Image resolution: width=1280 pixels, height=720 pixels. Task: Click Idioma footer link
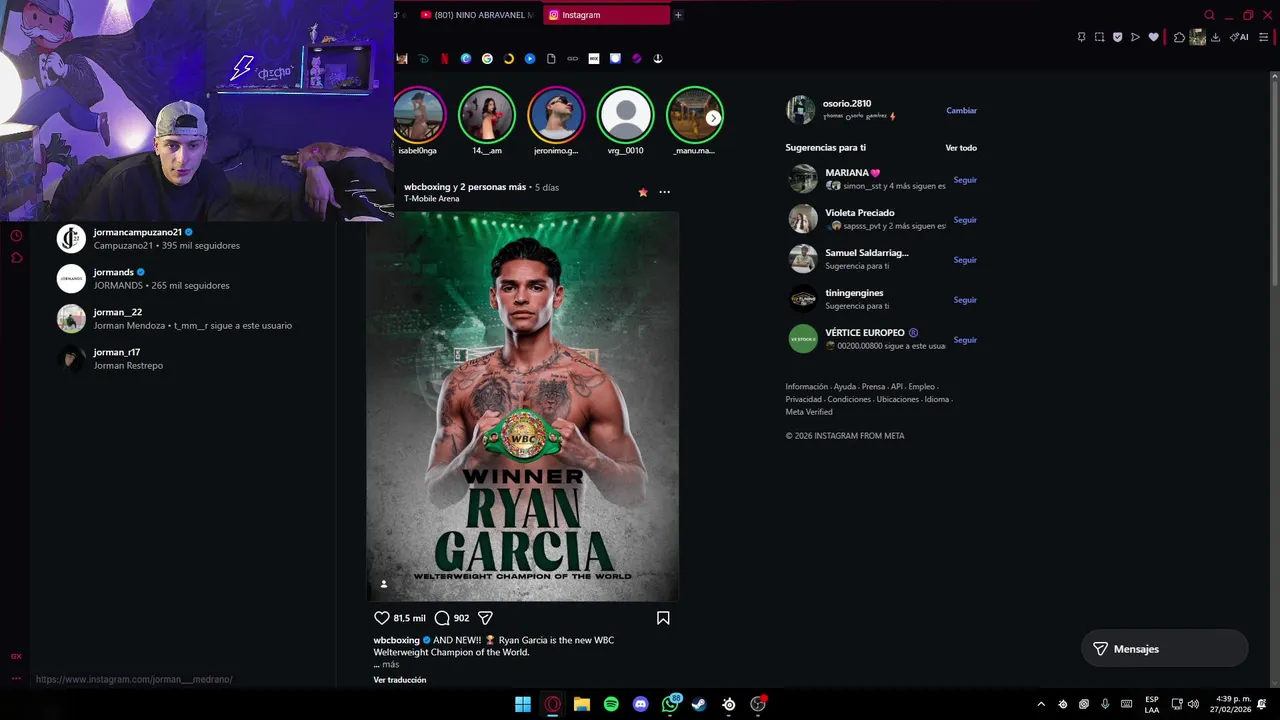[x=936, y=399]
